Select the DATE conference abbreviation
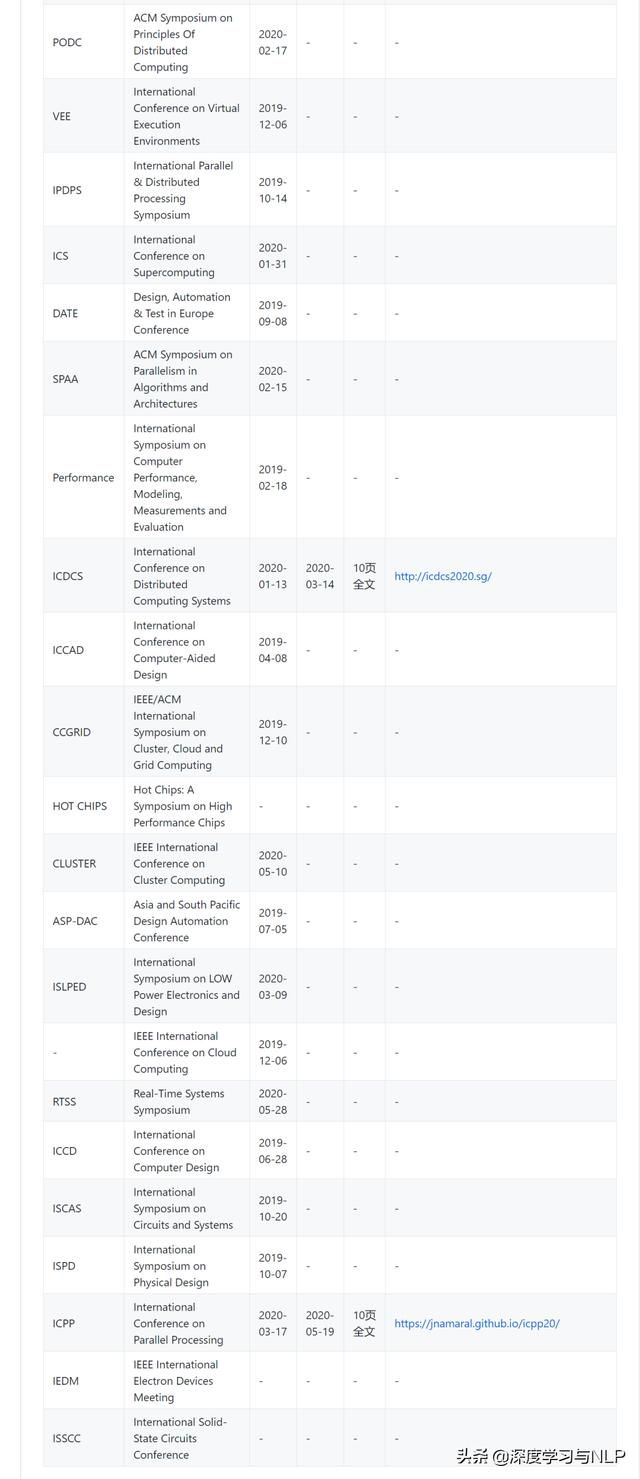The height and width of the screenshot is (1479, 640). click(65, 313)
